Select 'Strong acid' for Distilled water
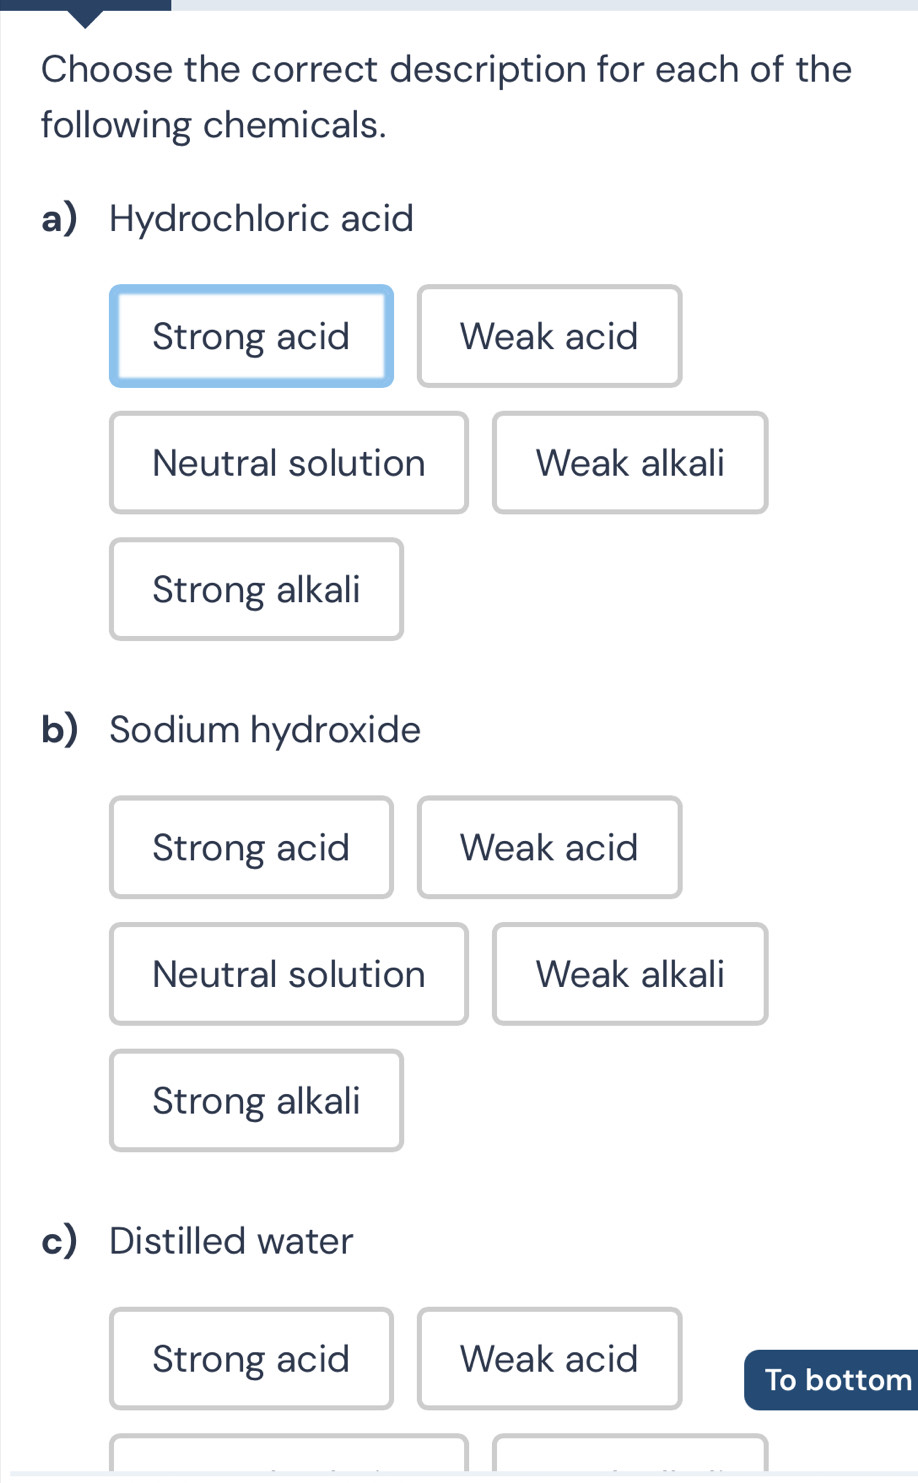This screenshot has width=918, height=1483. click(x=251, y=1358)
